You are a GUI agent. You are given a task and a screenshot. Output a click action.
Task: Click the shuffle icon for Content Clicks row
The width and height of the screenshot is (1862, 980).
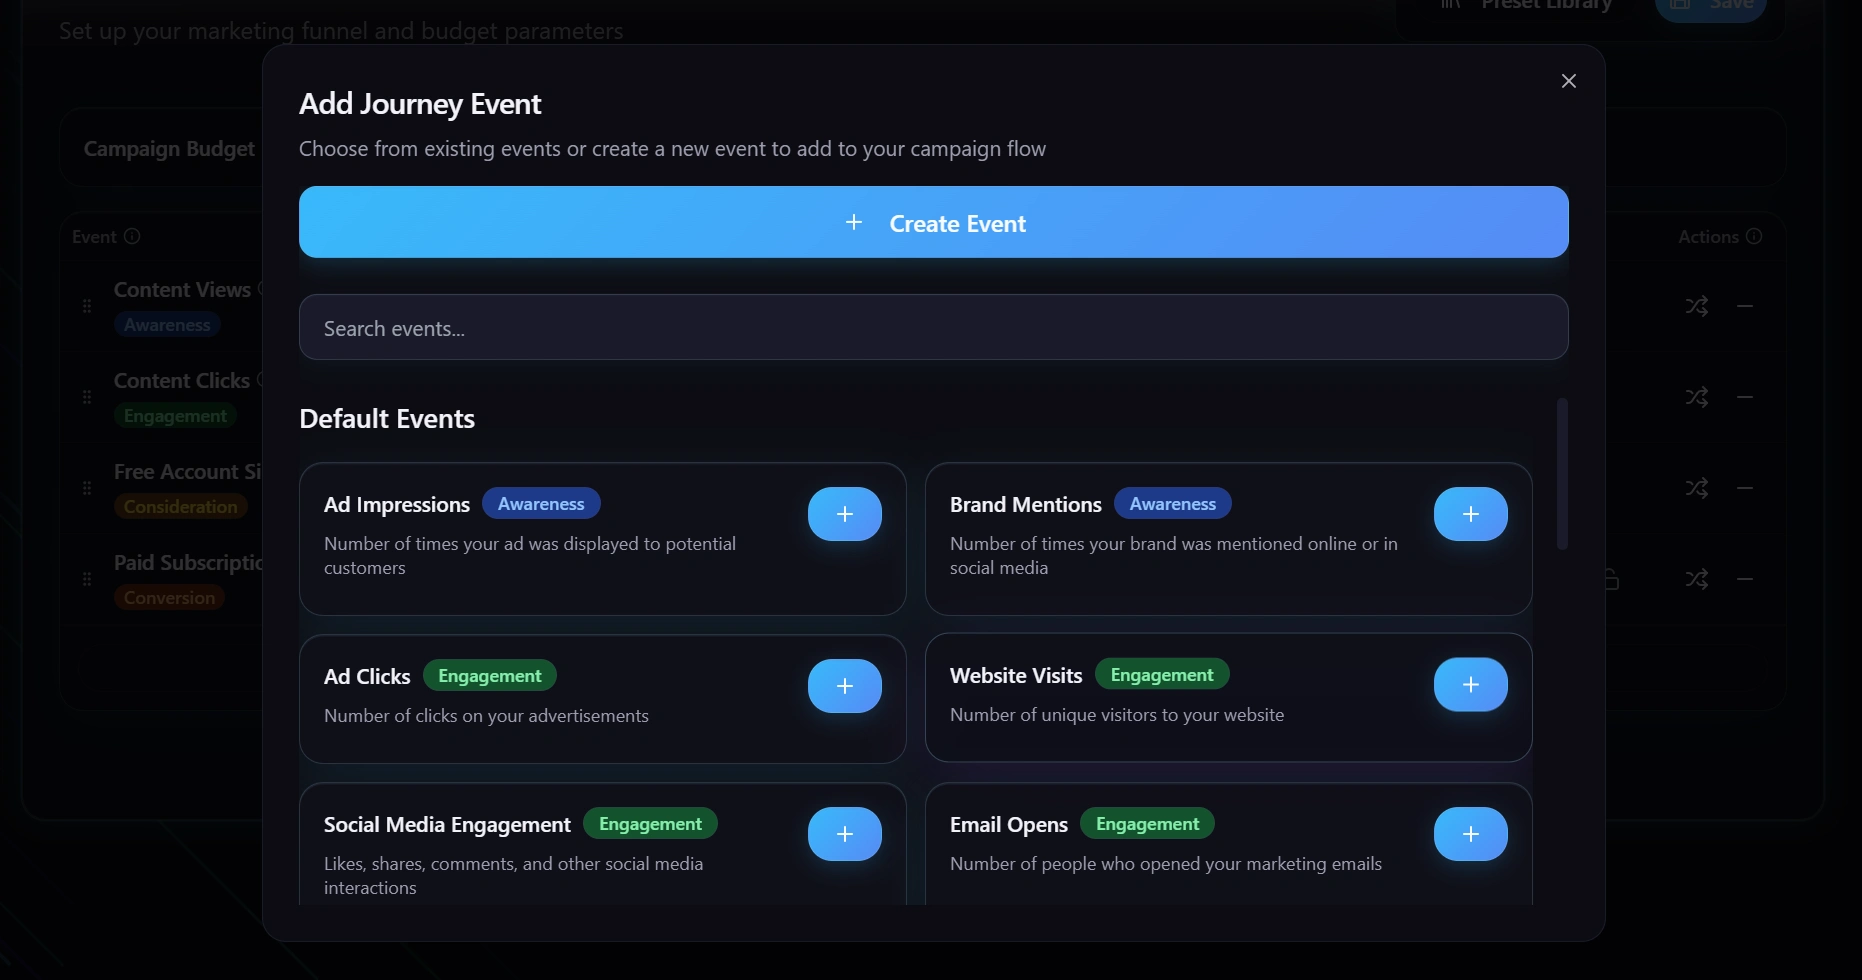(x=1696, y=397)
